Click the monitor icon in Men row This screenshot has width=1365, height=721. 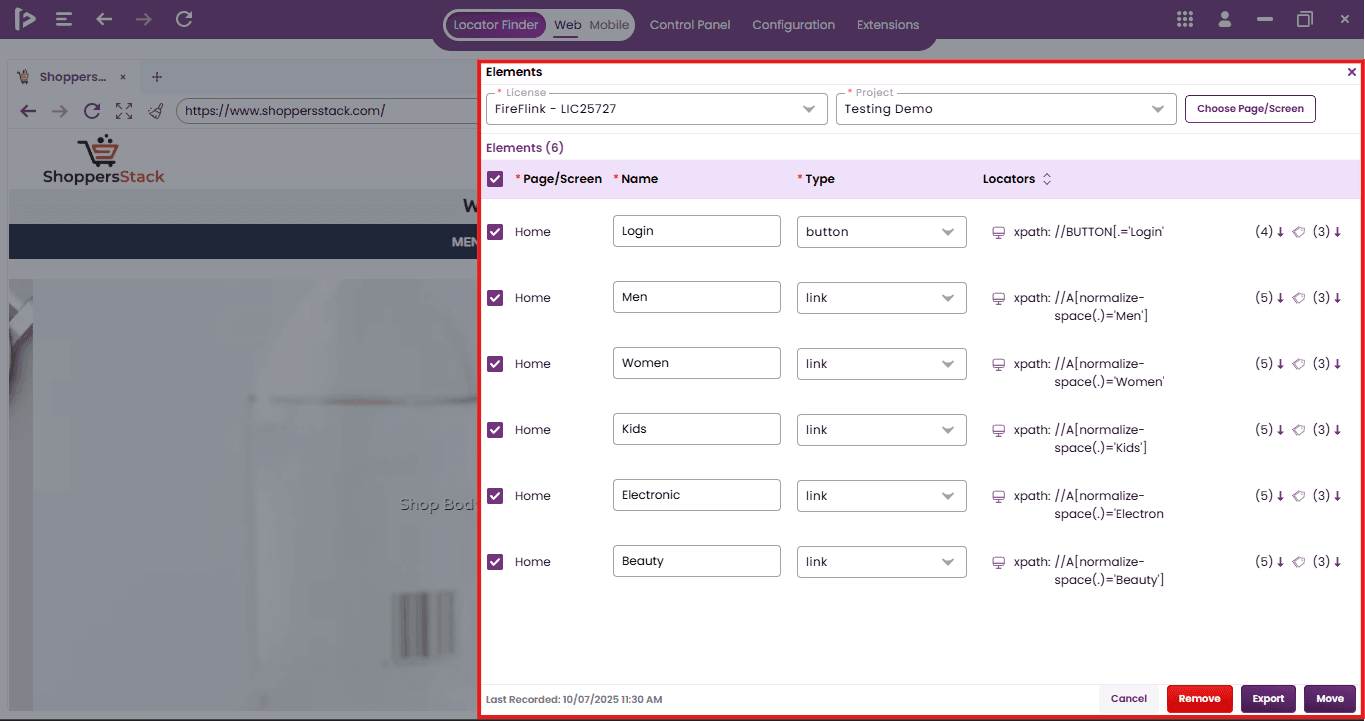[998, 298]
